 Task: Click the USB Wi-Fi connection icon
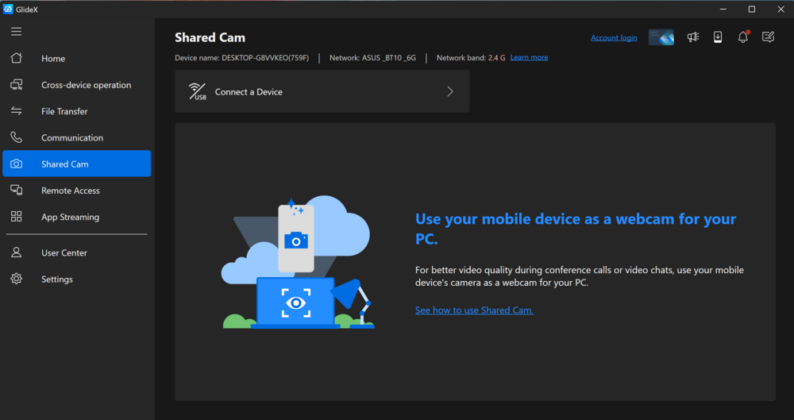197,92
